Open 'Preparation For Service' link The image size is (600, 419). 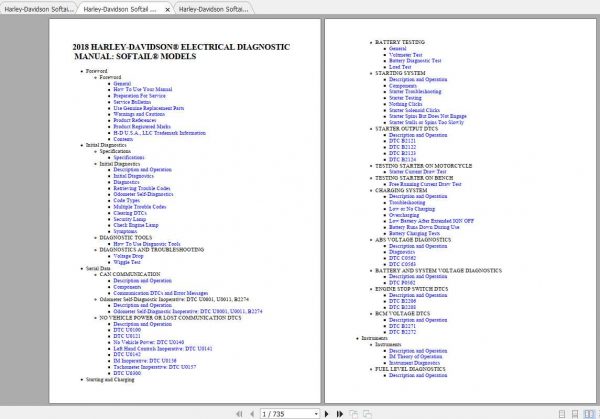[139, 96]
